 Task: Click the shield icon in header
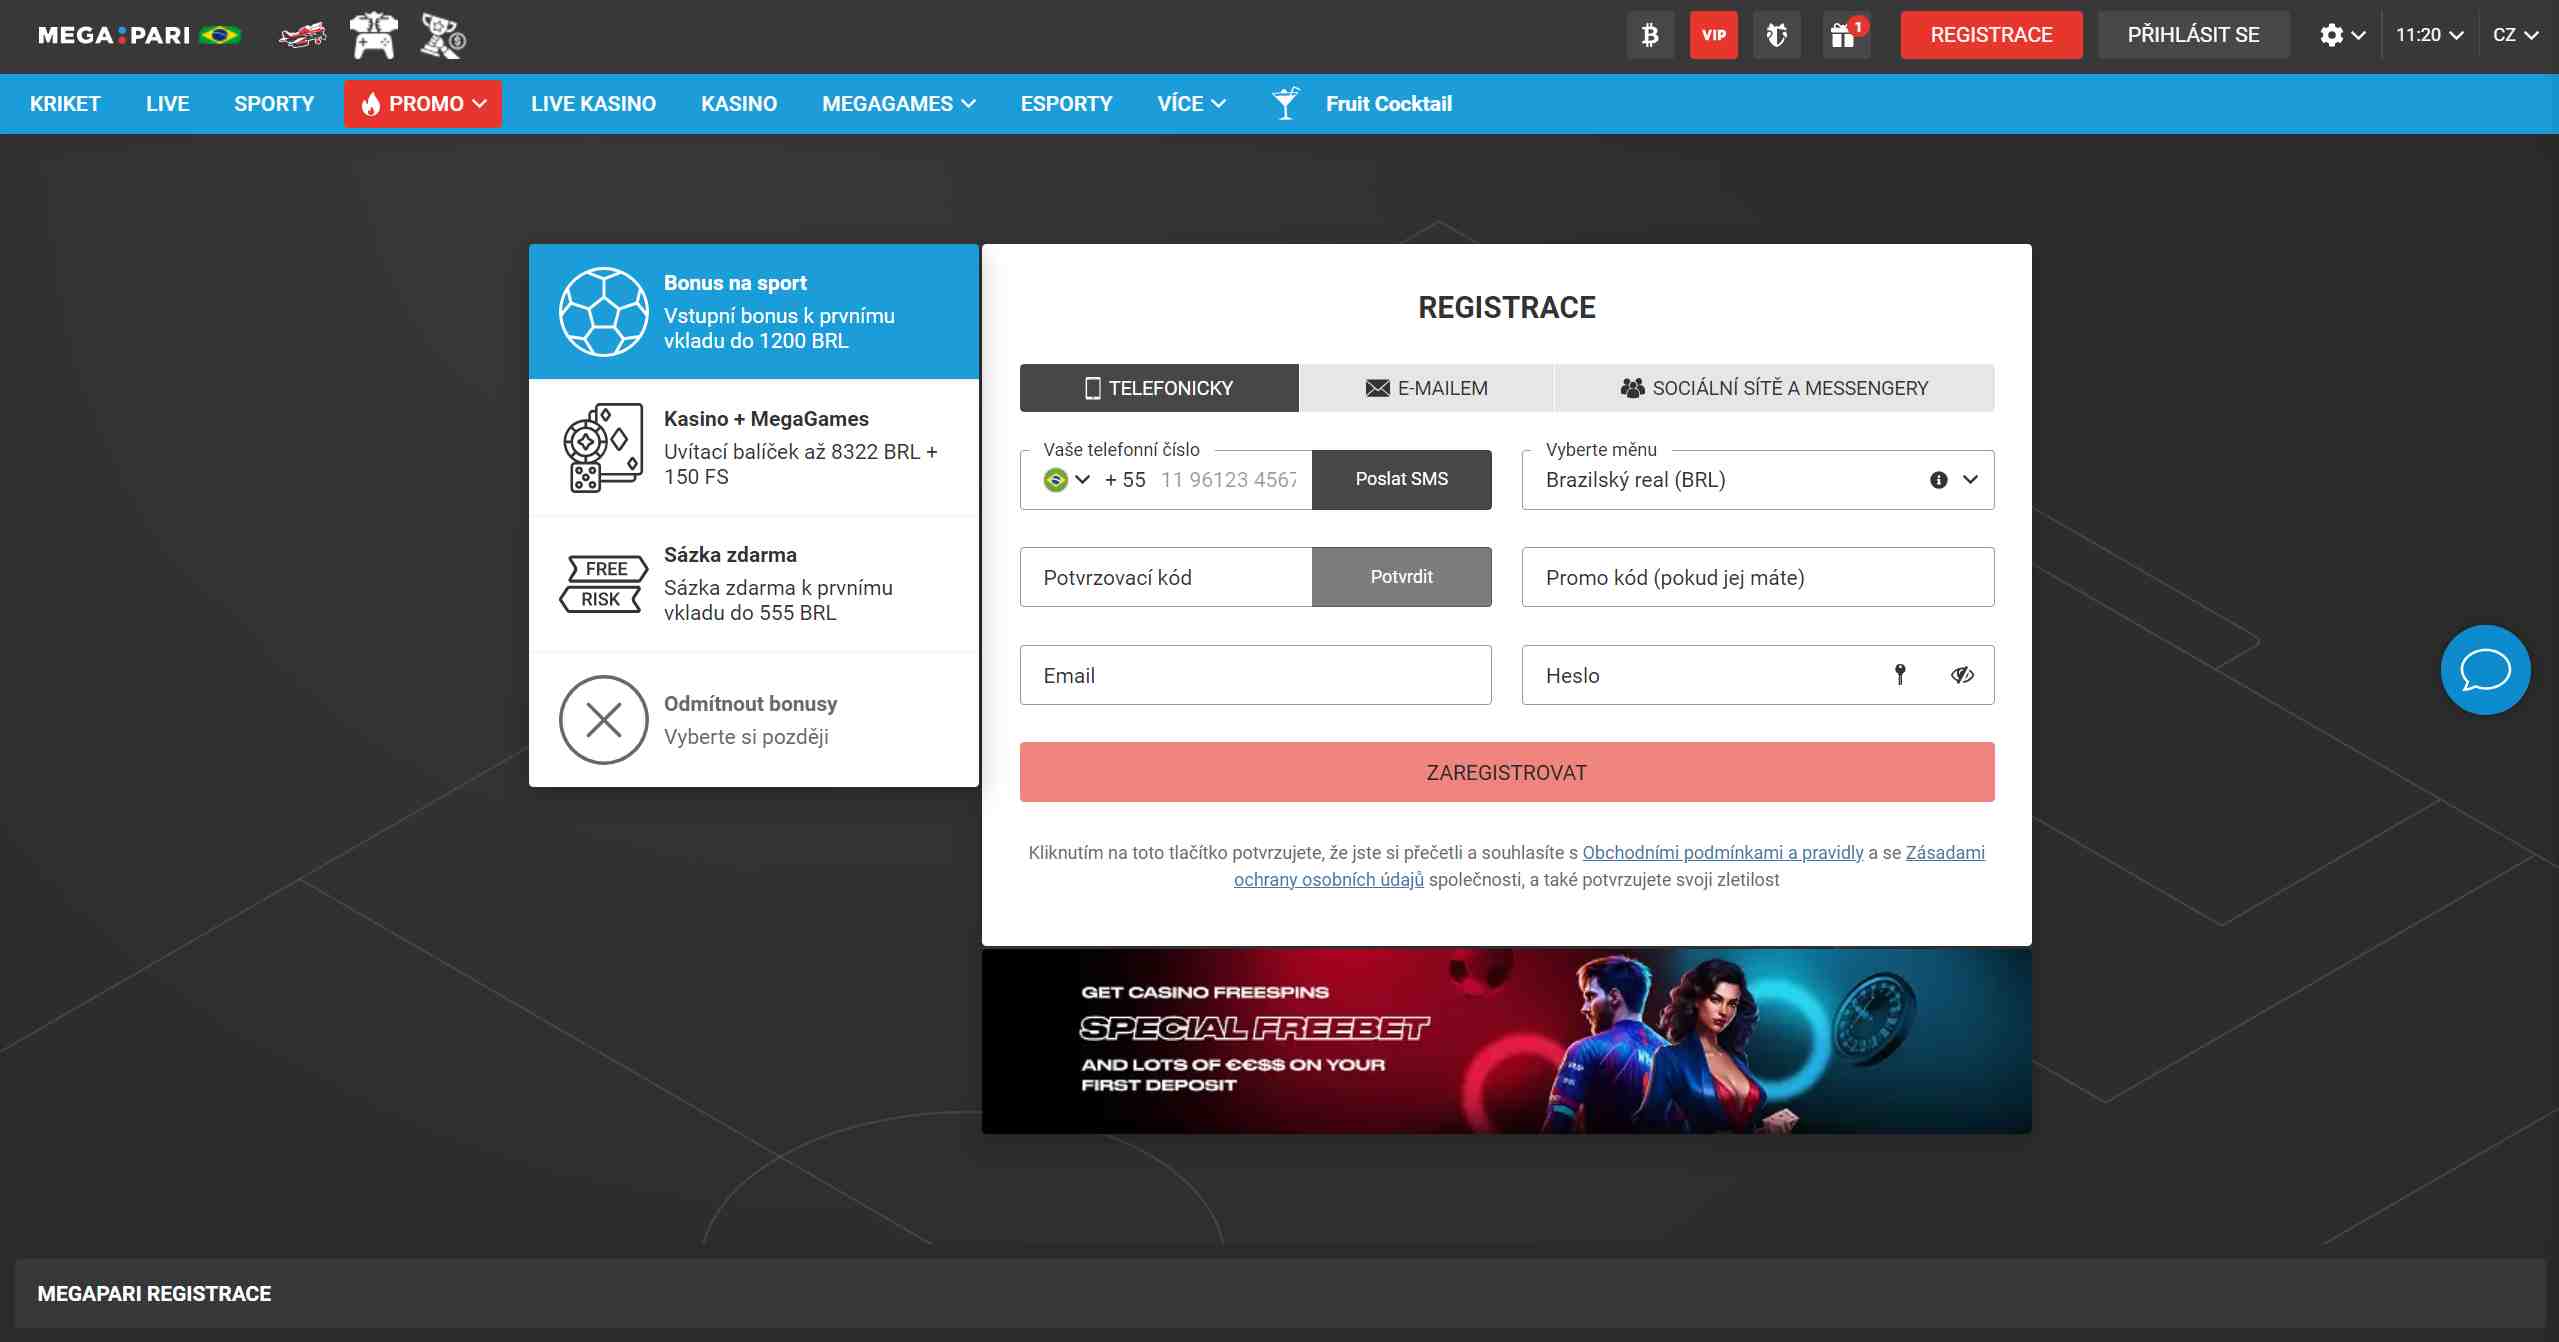1777,35
